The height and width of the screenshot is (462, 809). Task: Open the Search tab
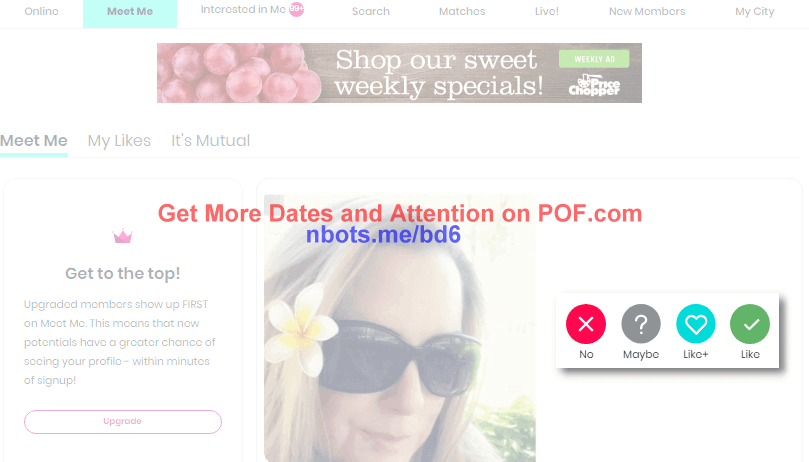coord(370,11)
